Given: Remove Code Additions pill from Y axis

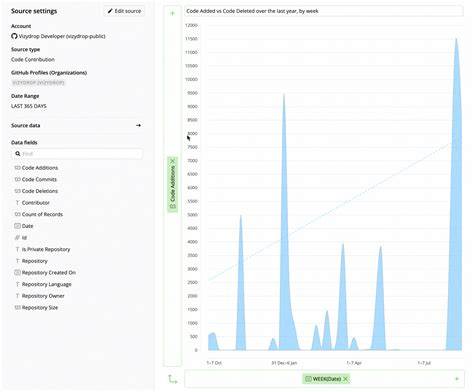Looking at the screenshot, I should click(173, 161).
